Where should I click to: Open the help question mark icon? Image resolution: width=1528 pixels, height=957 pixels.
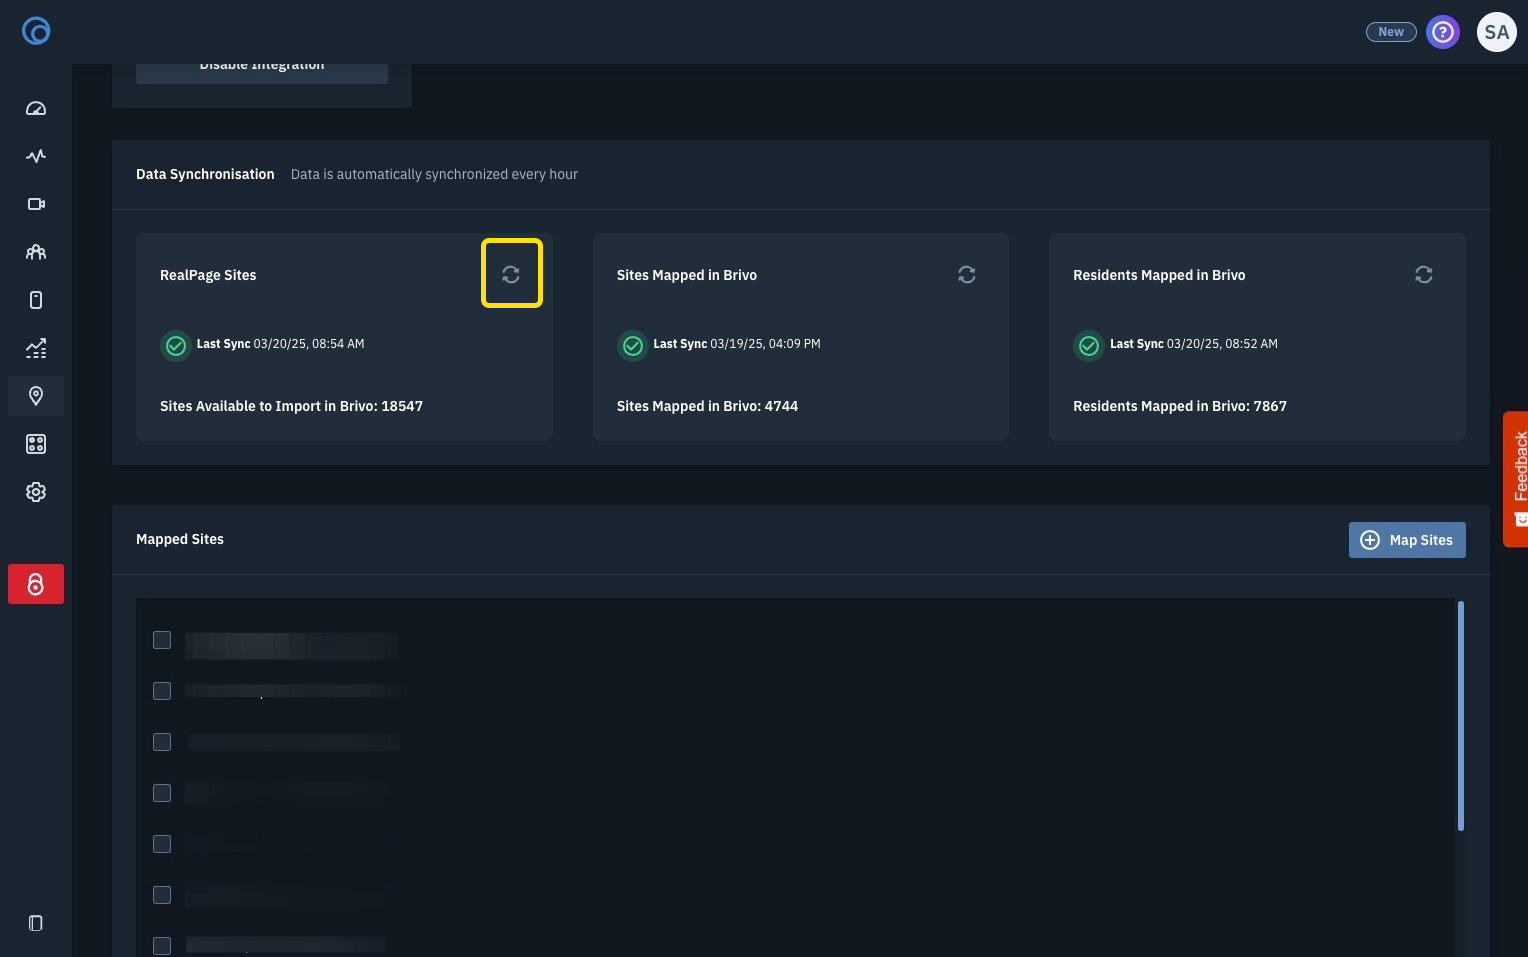(x=1443, y=32)
